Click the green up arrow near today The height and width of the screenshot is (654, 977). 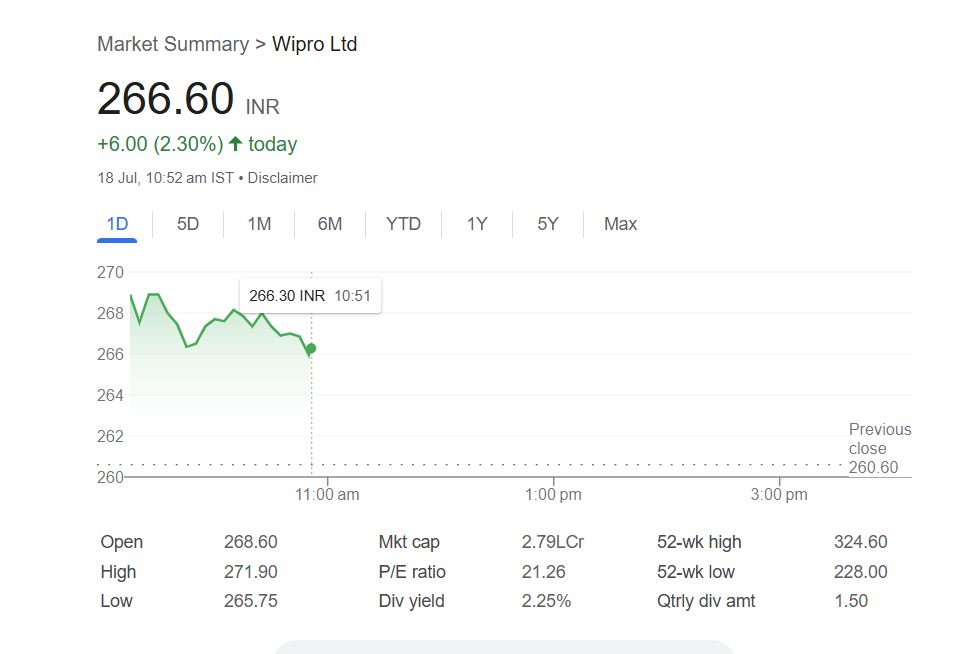pyautogui.click(x=236, y=144)
